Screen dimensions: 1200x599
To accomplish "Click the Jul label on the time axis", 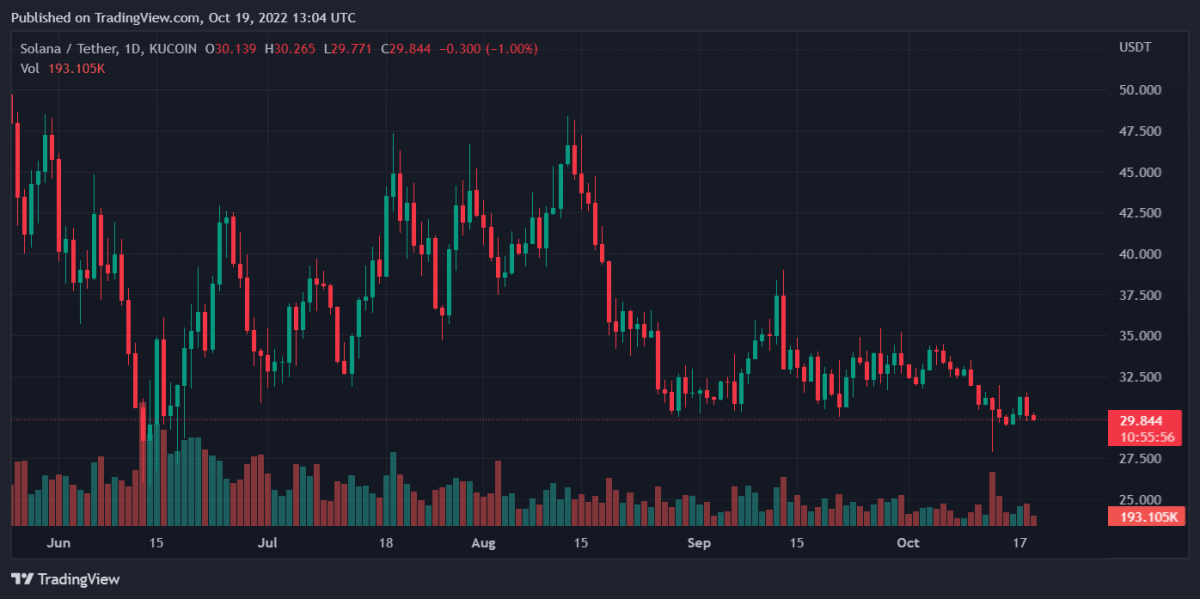I will 267,543.
